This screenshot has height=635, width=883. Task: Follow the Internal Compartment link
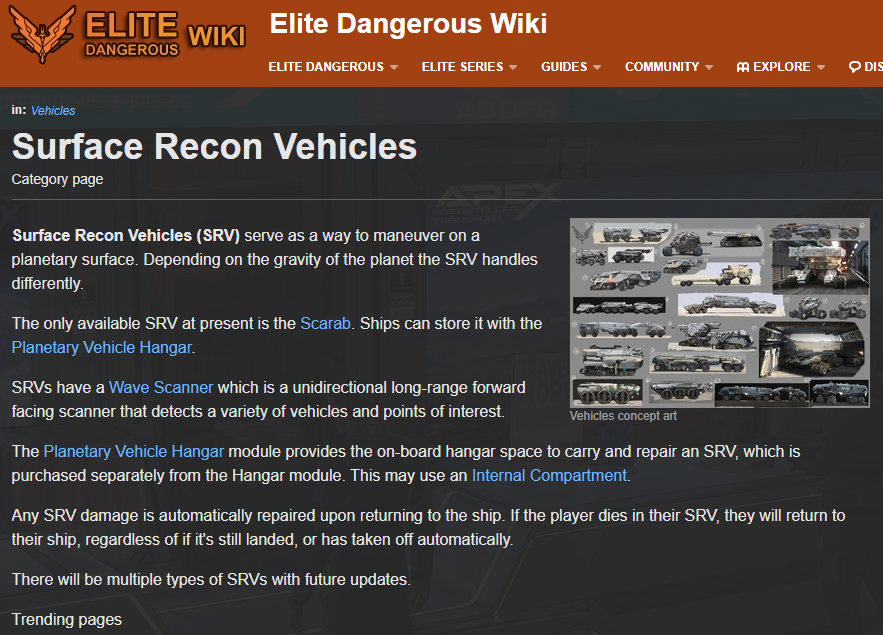pyautogui.click(x=549, y=476)
